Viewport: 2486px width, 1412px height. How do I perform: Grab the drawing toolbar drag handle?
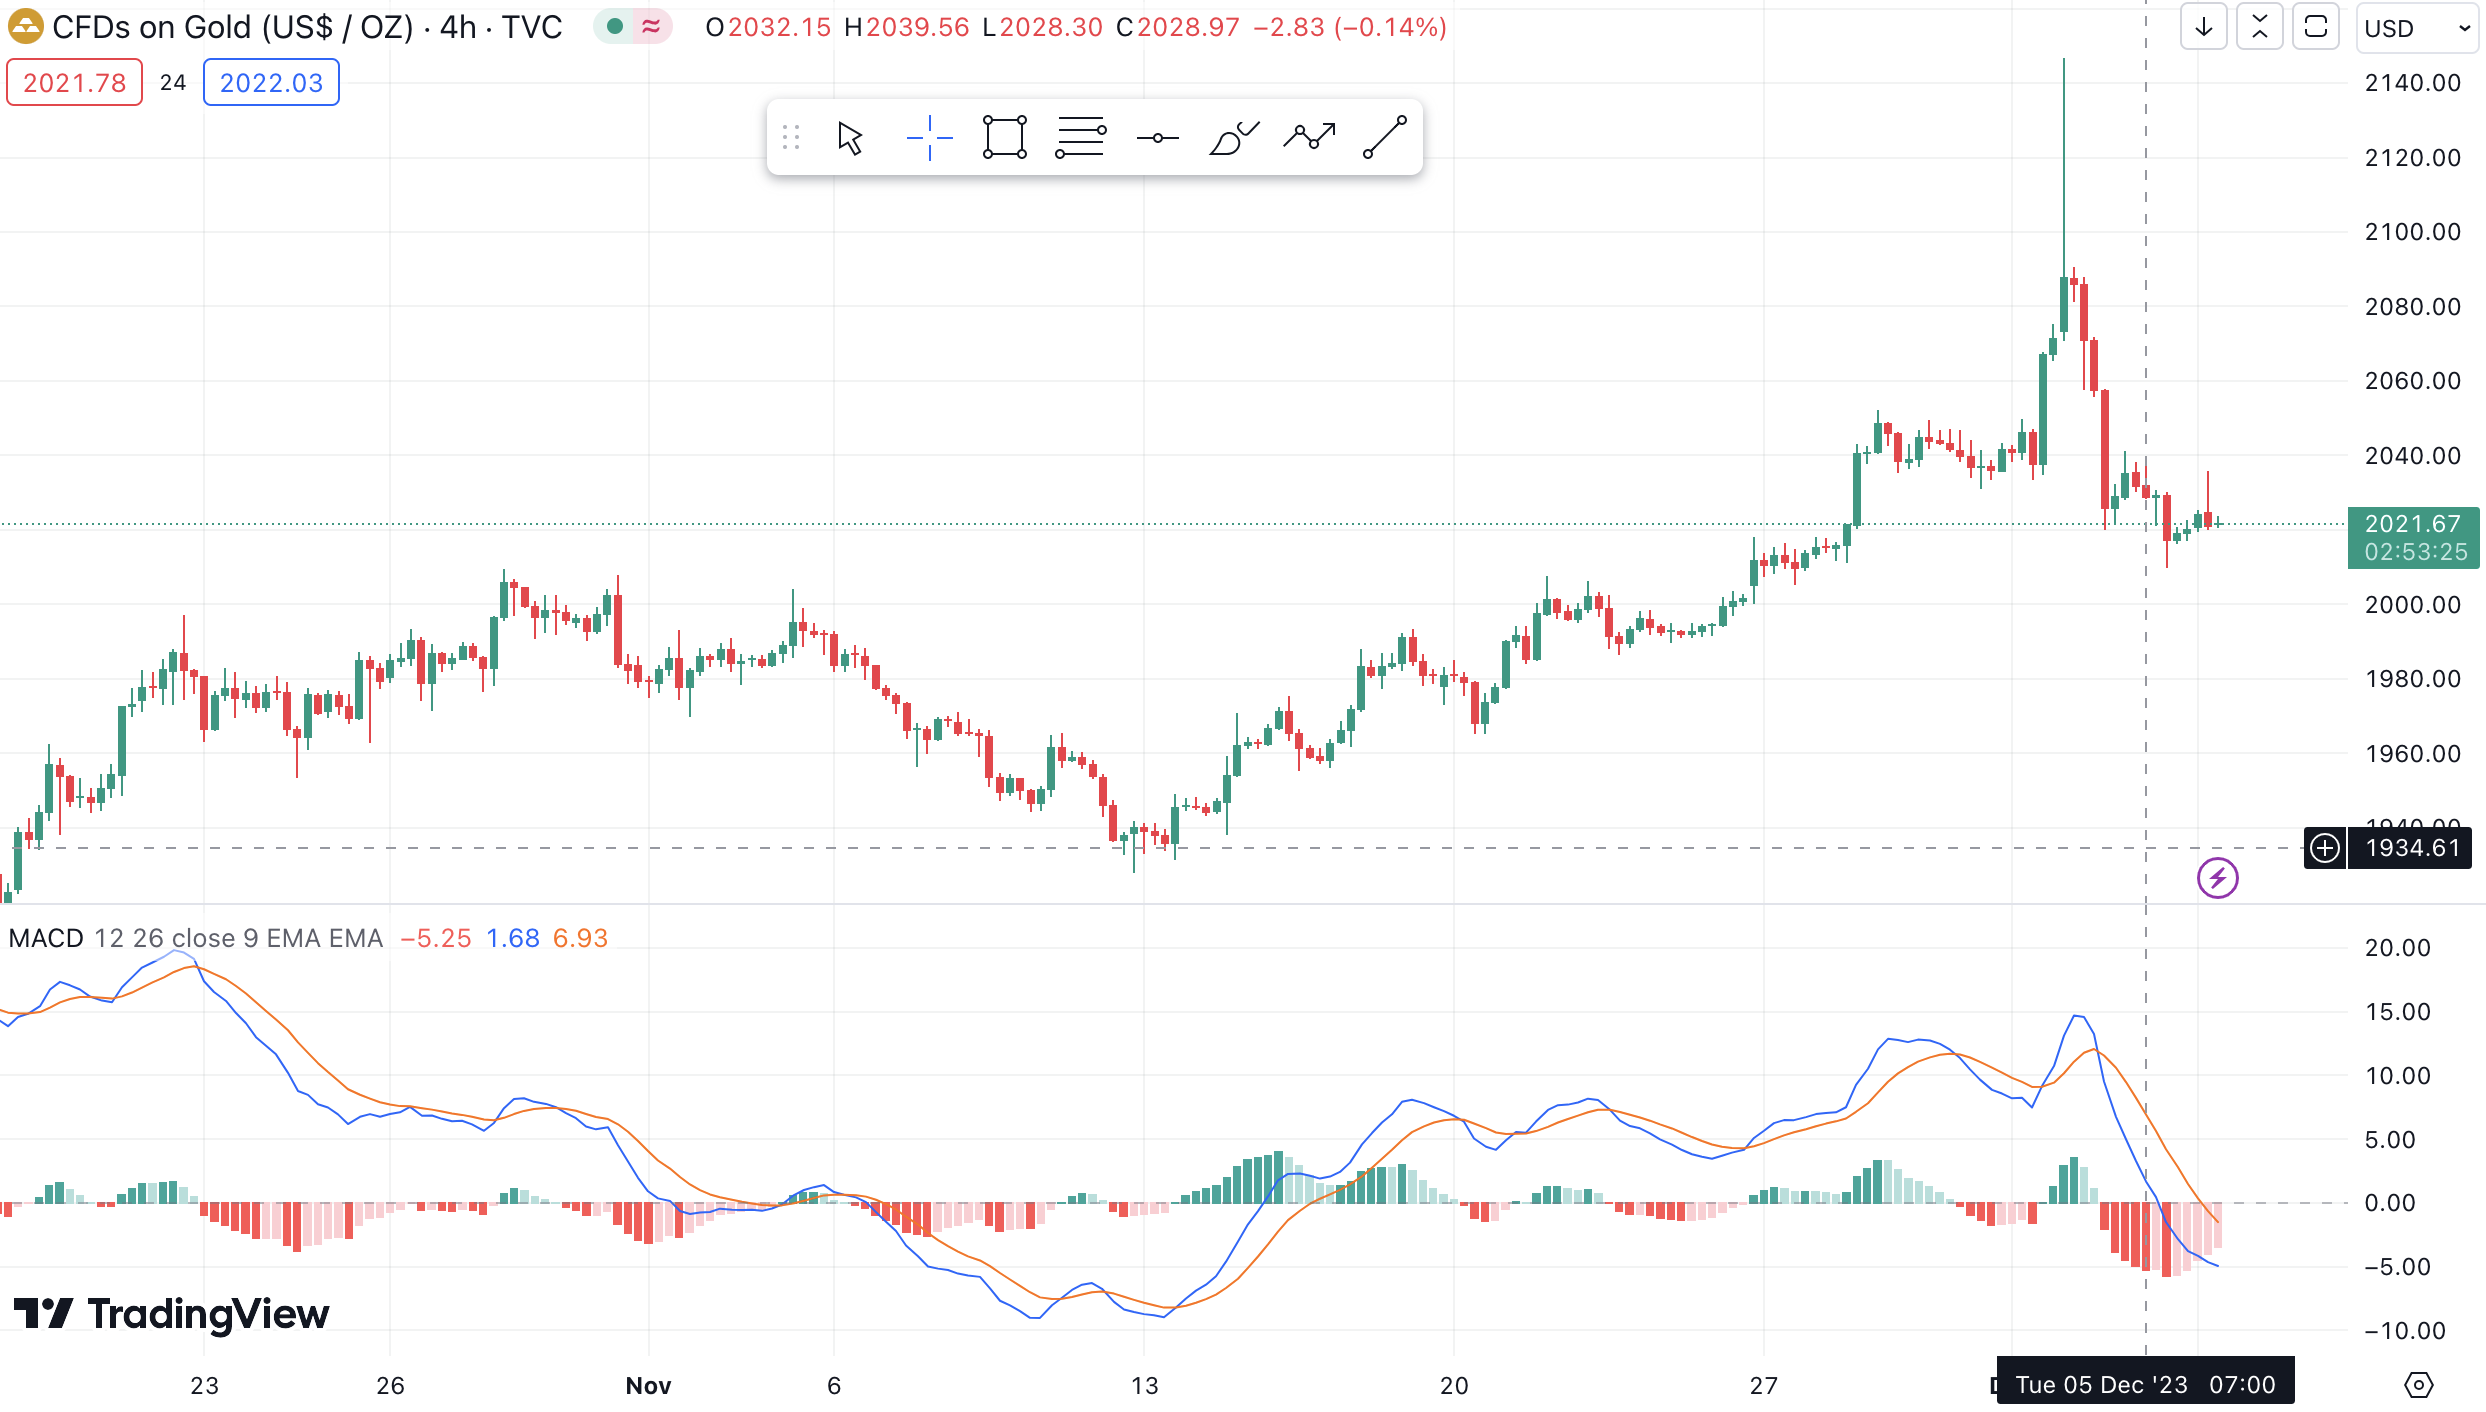point(791,138)
